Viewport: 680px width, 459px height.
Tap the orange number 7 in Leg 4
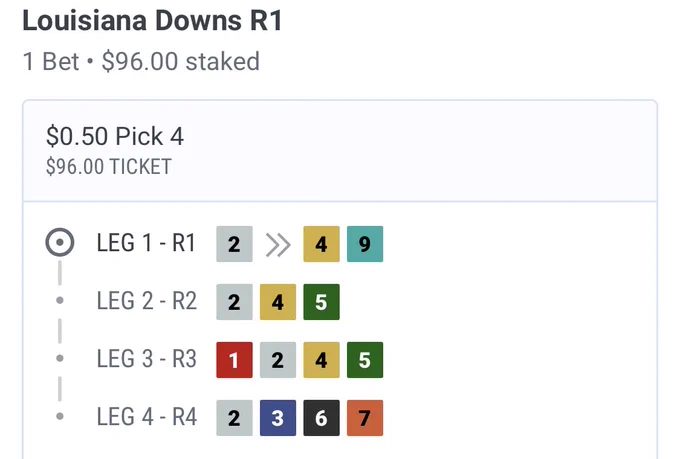365,418
